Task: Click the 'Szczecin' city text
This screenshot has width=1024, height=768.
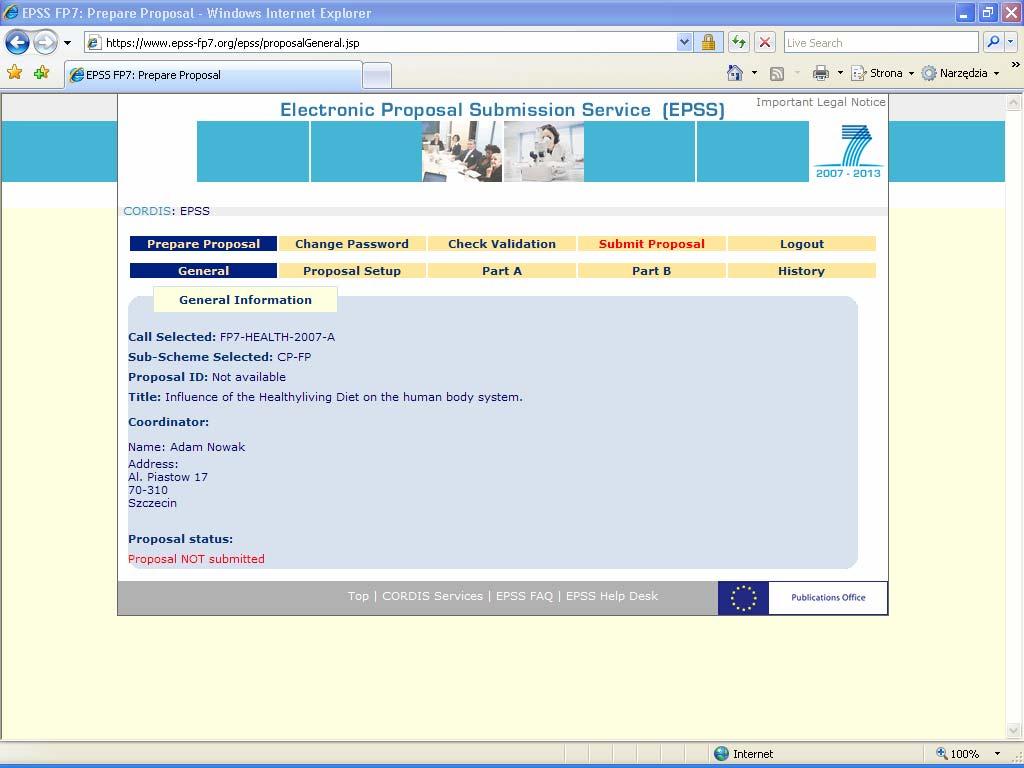Action: (152, 503)
